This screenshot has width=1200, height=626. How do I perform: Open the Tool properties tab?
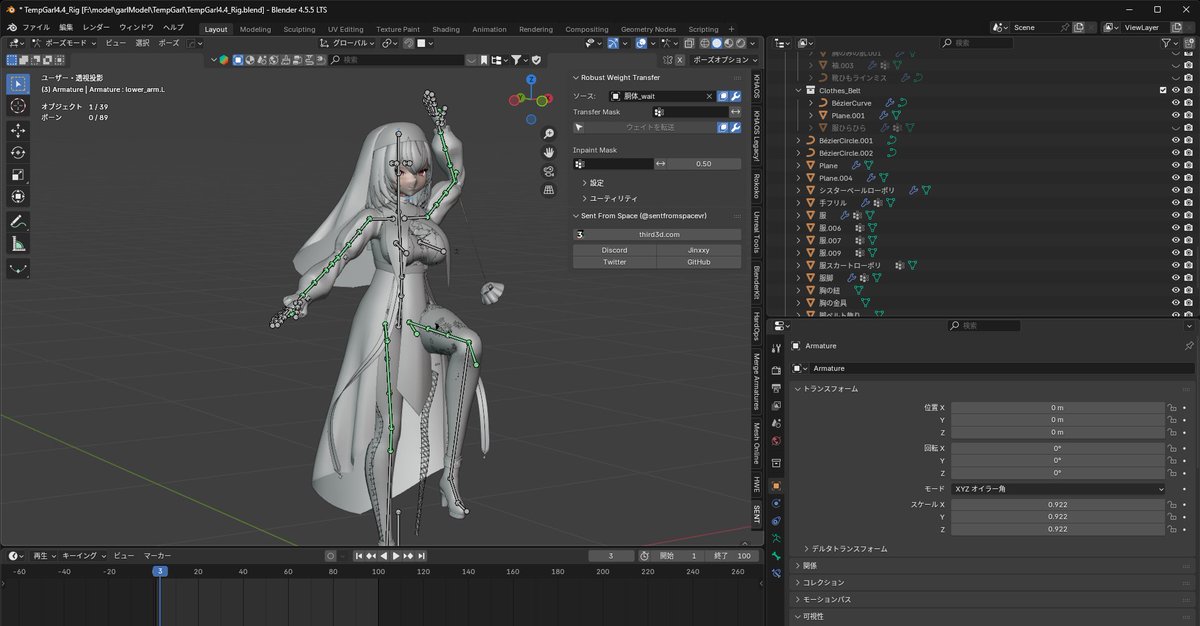(777, 348)
